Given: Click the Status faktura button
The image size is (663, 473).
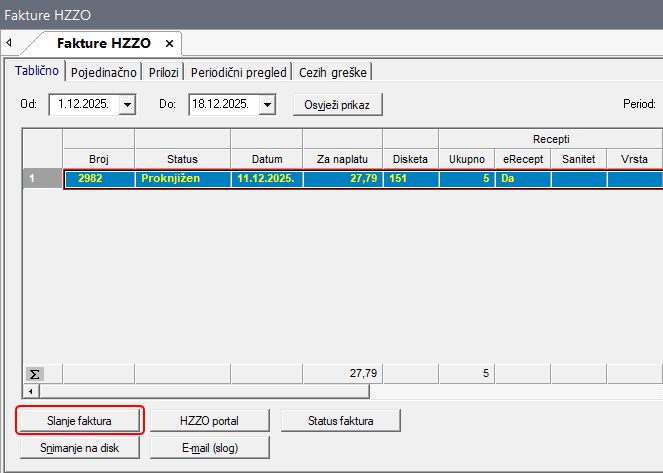Looking at the screenshot, I should 341,420.
